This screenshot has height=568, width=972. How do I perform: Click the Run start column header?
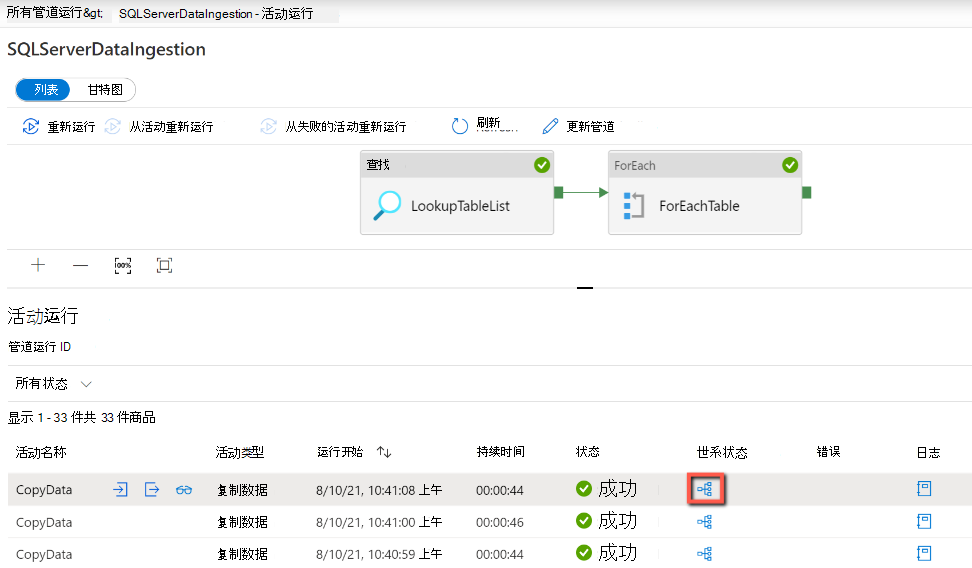(x=340, y=452)
